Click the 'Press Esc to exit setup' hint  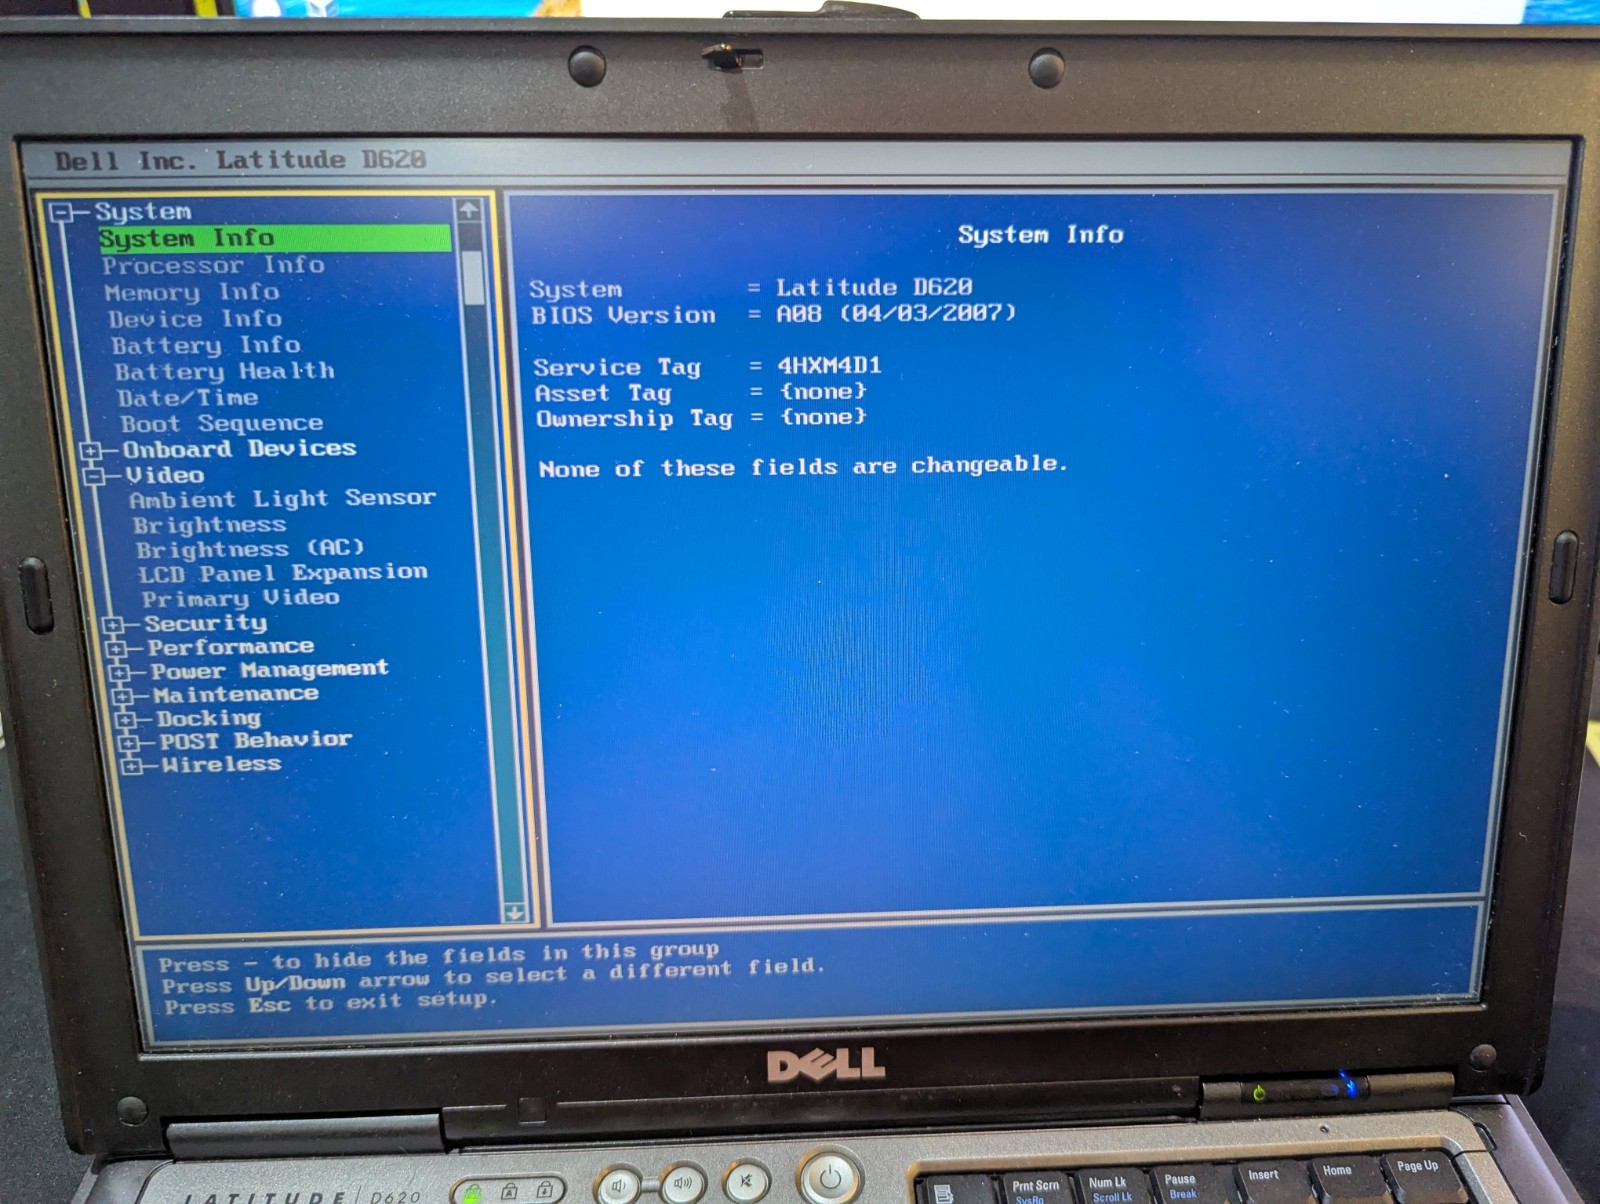(x=330, y=1003)
